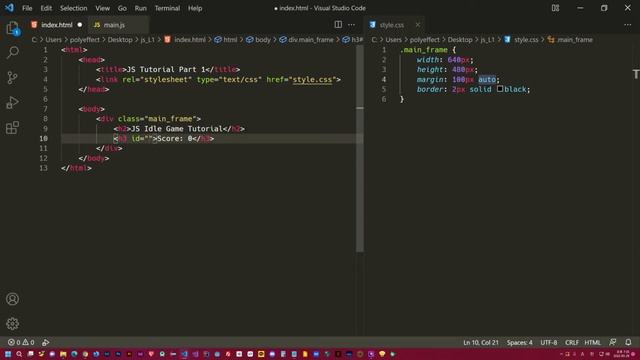Click 'JS Tutorial Part 1' title text
Screen dimensions: 640x360
coord(166,70)
